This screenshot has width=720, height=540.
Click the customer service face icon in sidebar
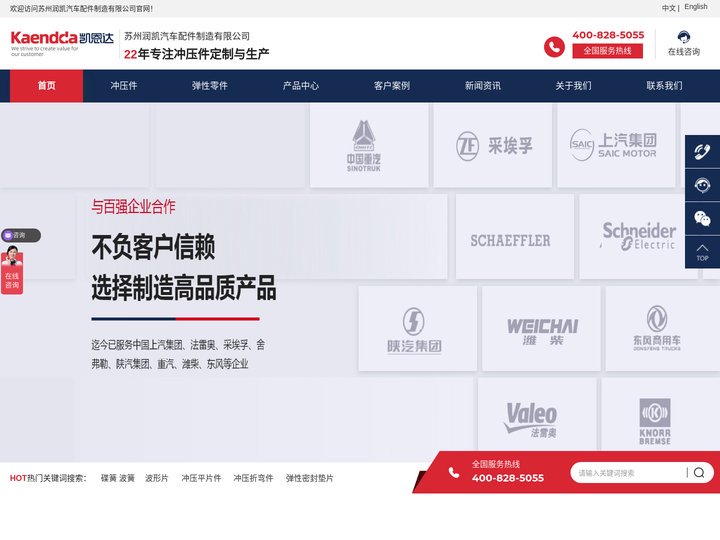point(702,185)
